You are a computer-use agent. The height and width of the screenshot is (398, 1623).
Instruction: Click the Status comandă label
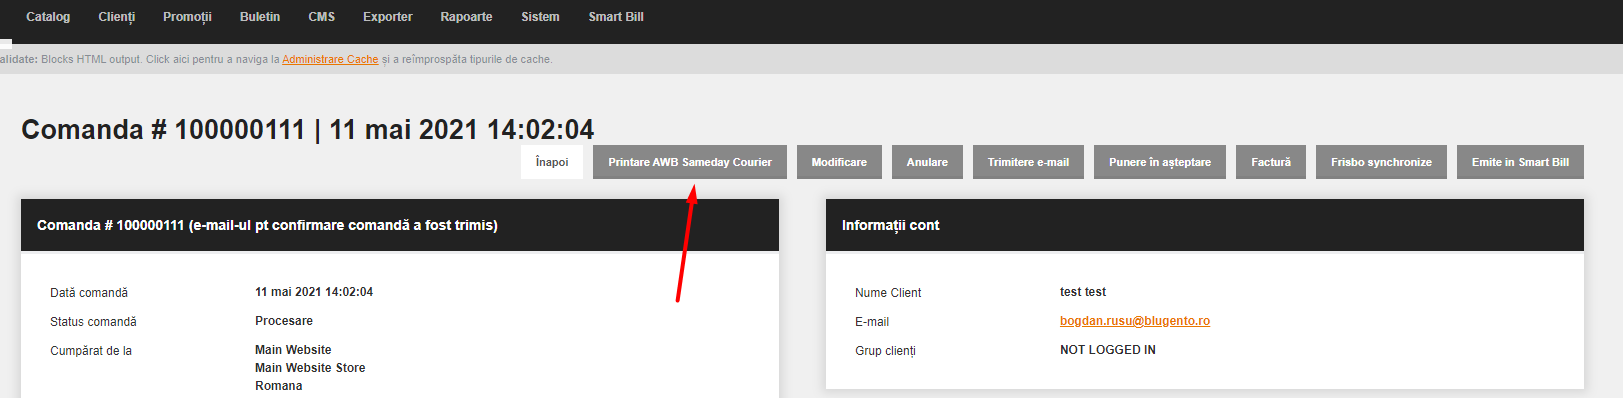point(93,322)
